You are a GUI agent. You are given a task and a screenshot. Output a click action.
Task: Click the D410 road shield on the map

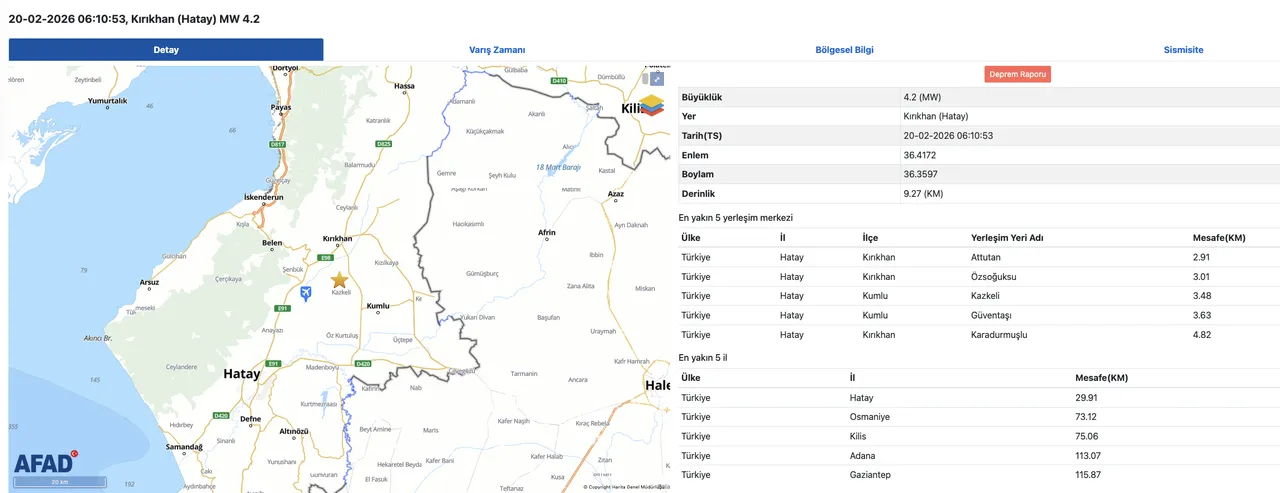559,80
